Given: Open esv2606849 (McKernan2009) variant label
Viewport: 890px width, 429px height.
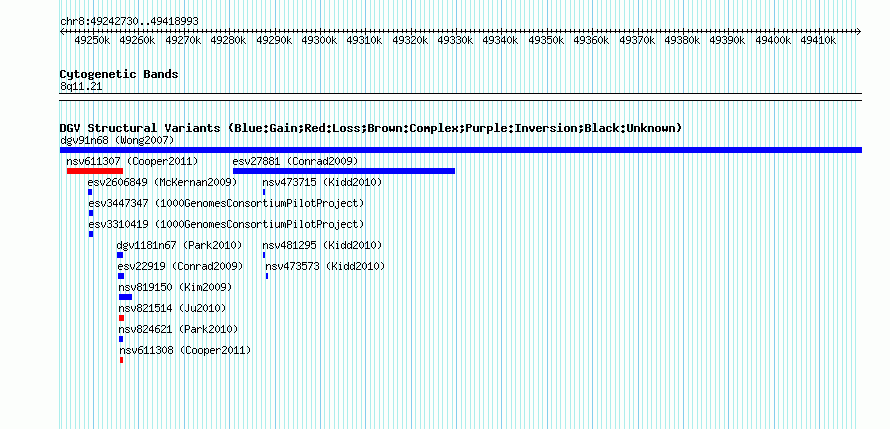Looking at the screenshot, I should pos(162,182).
